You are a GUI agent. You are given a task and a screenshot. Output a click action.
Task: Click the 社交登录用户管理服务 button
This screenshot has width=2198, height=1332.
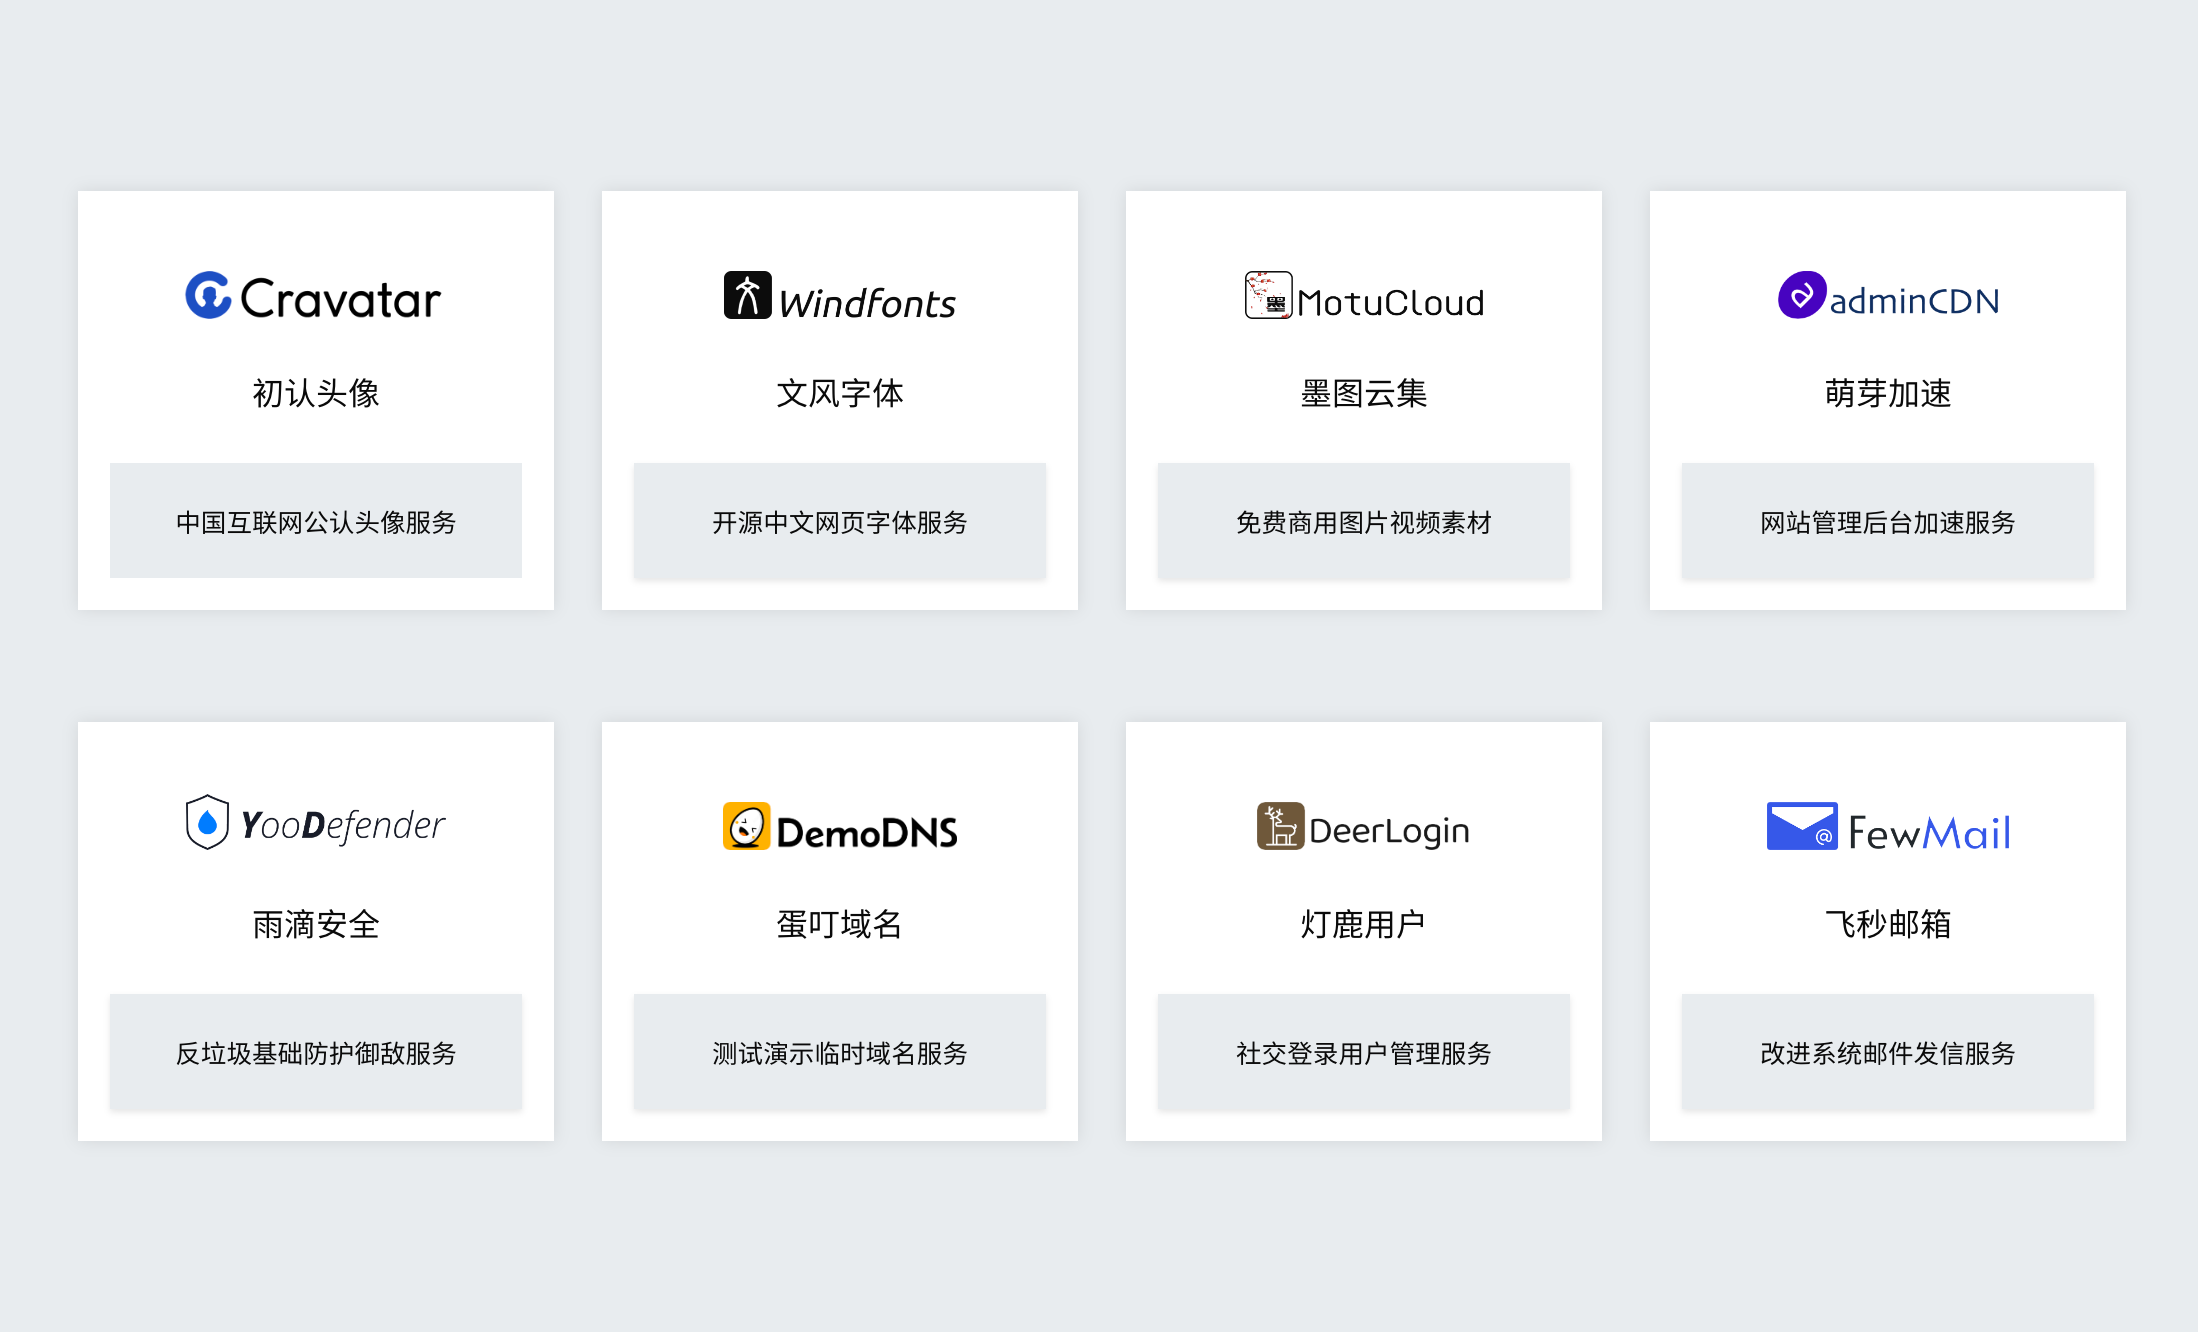(1364, 1051)
